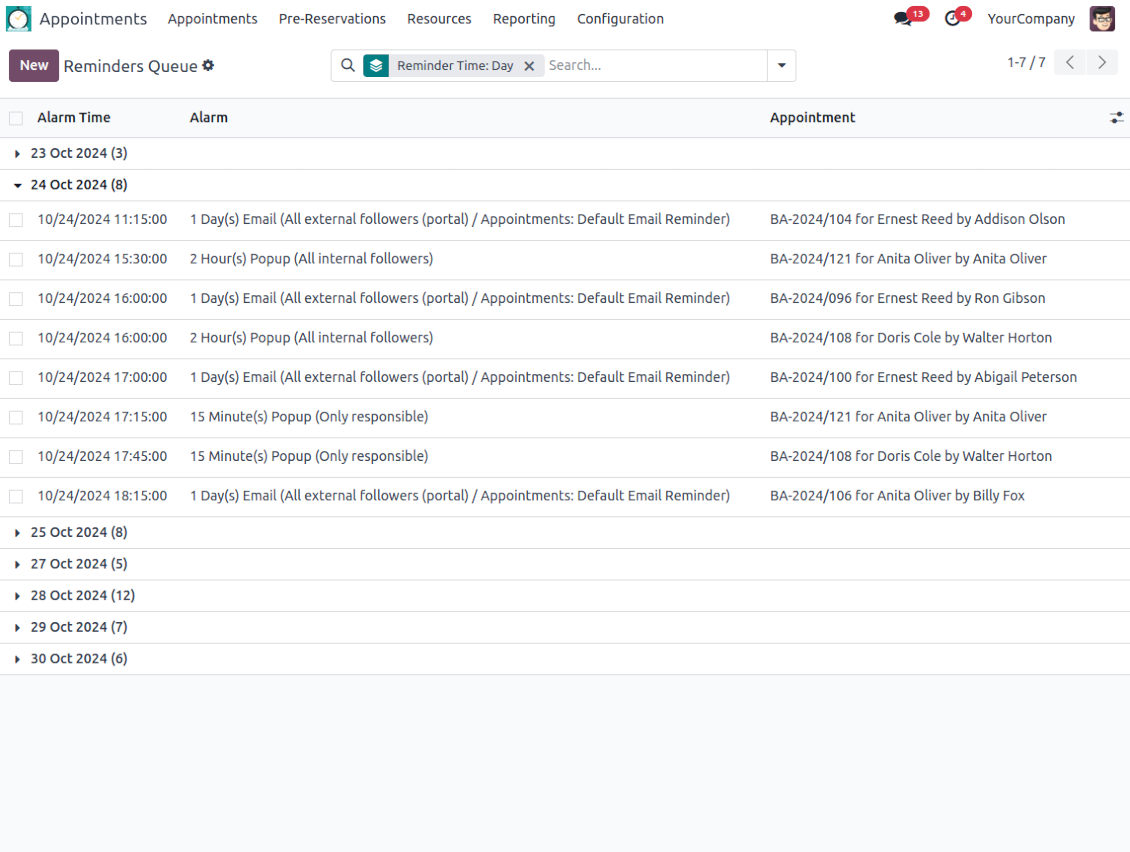
Task: Click the magnifier search icon
Action: pos(348,66)
